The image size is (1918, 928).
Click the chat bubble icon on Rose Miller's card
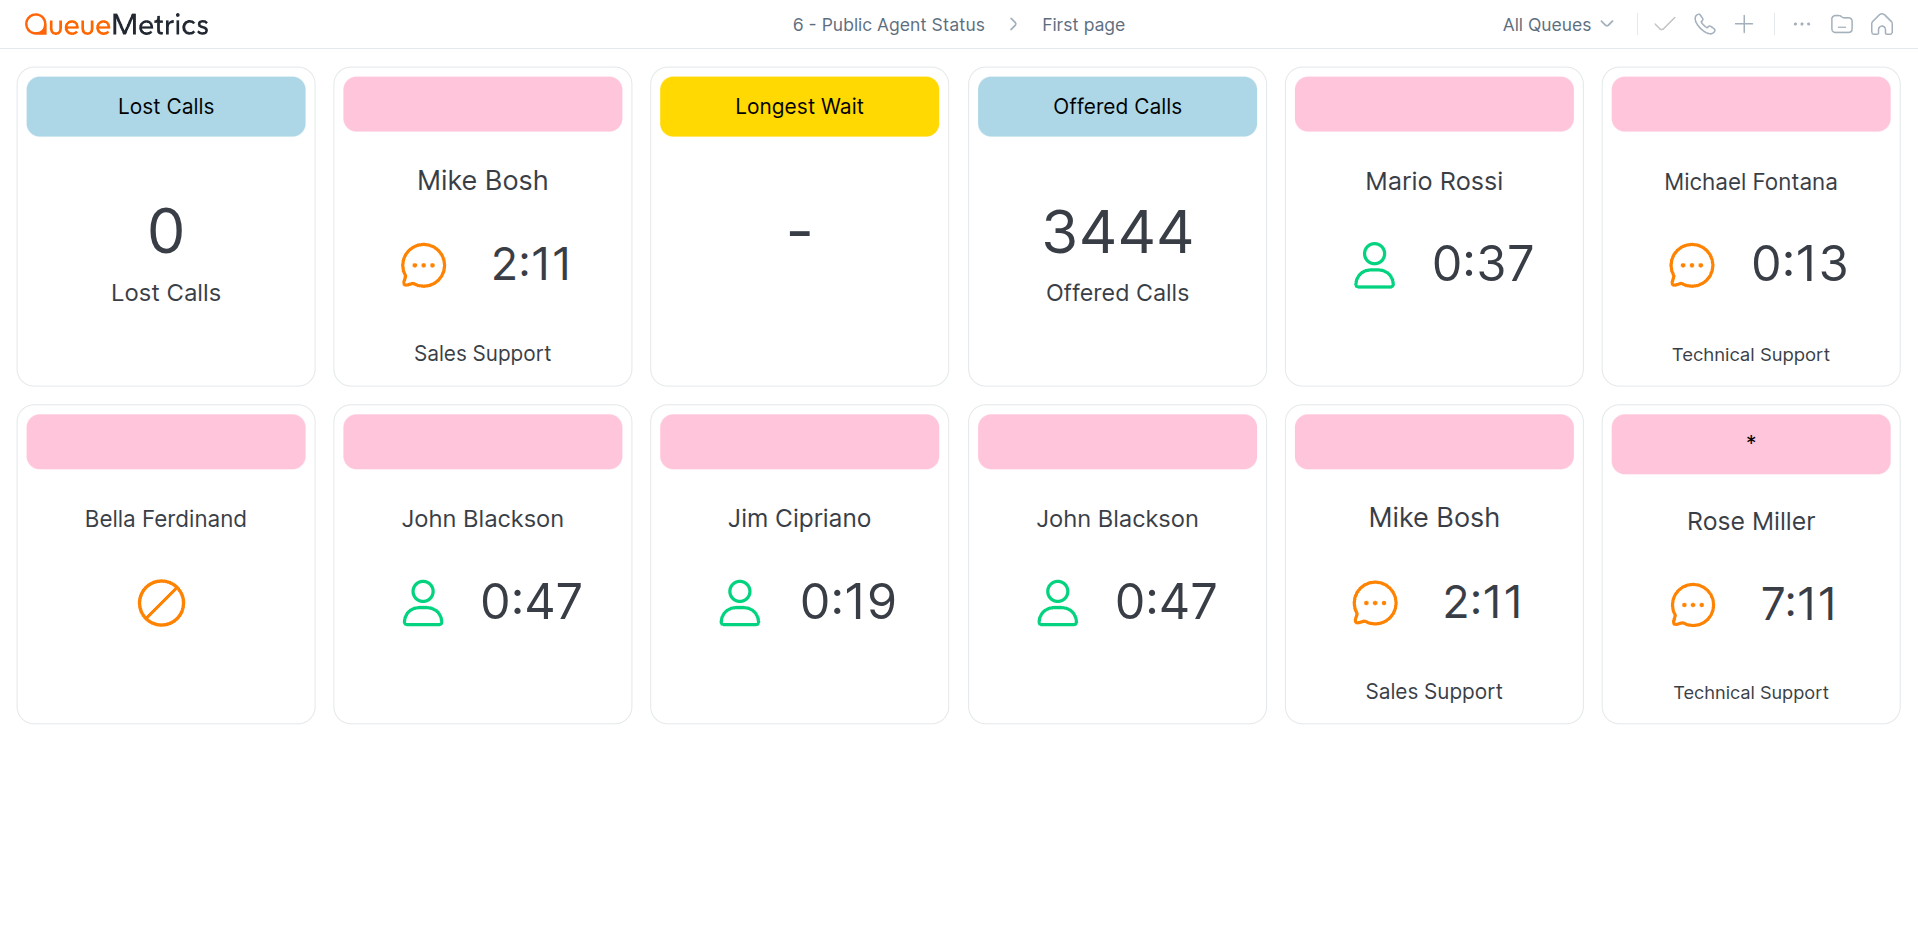click(x=1692, y=603)
